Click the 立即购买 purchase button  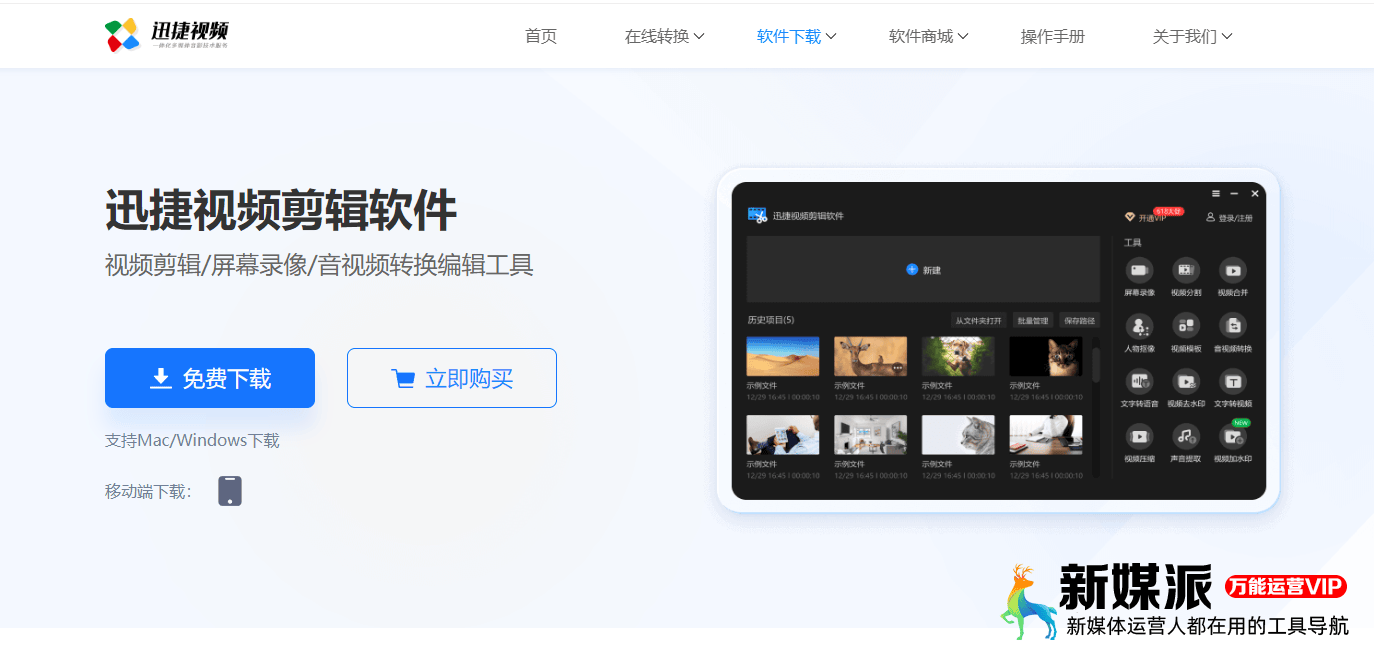click(x=451, y=377)
